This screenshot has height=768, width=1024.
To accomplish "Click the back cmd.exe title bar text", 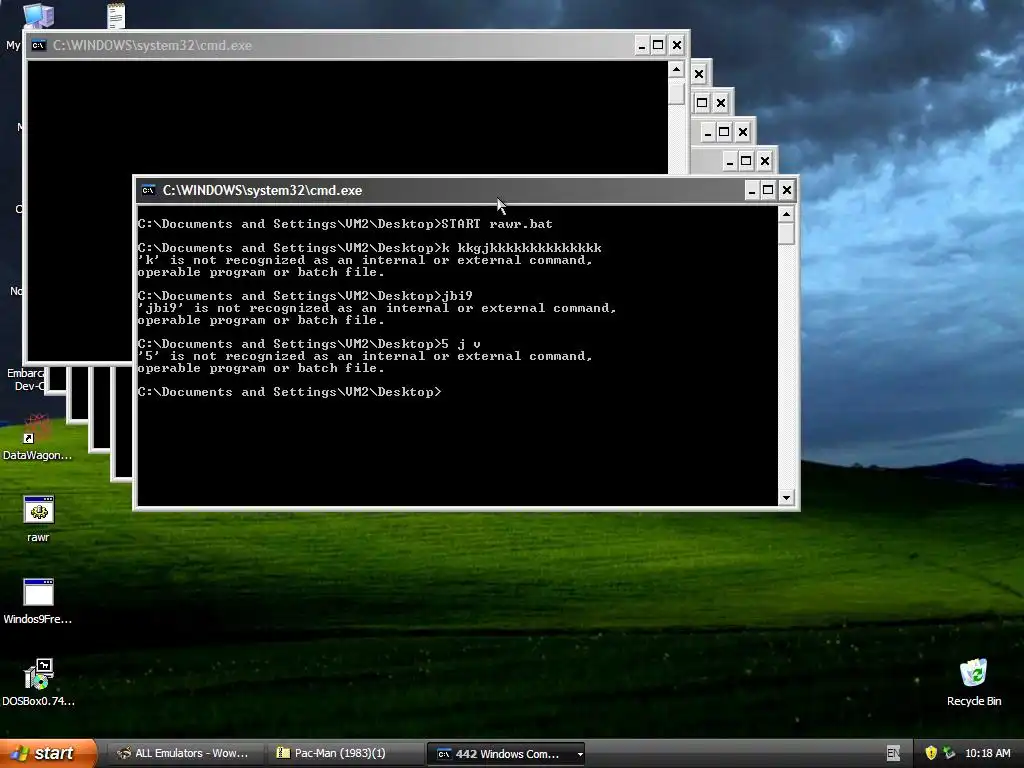I will tap(152, 45).
